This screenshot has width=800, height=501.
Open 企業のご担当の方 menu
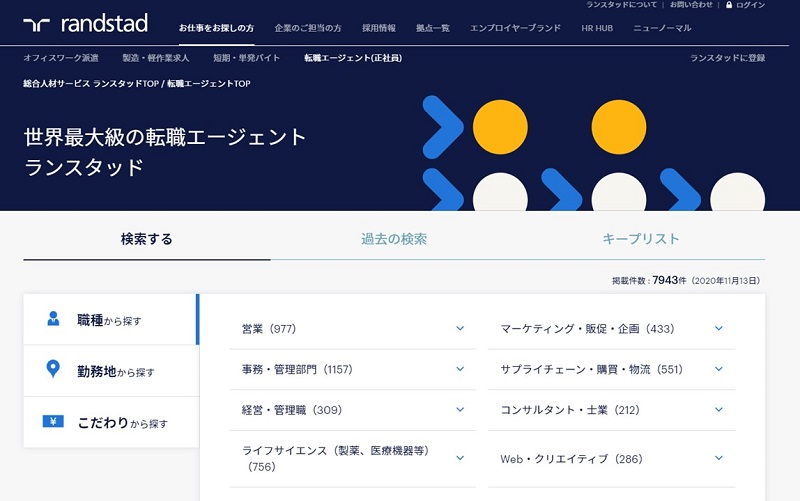pos(308,28)
